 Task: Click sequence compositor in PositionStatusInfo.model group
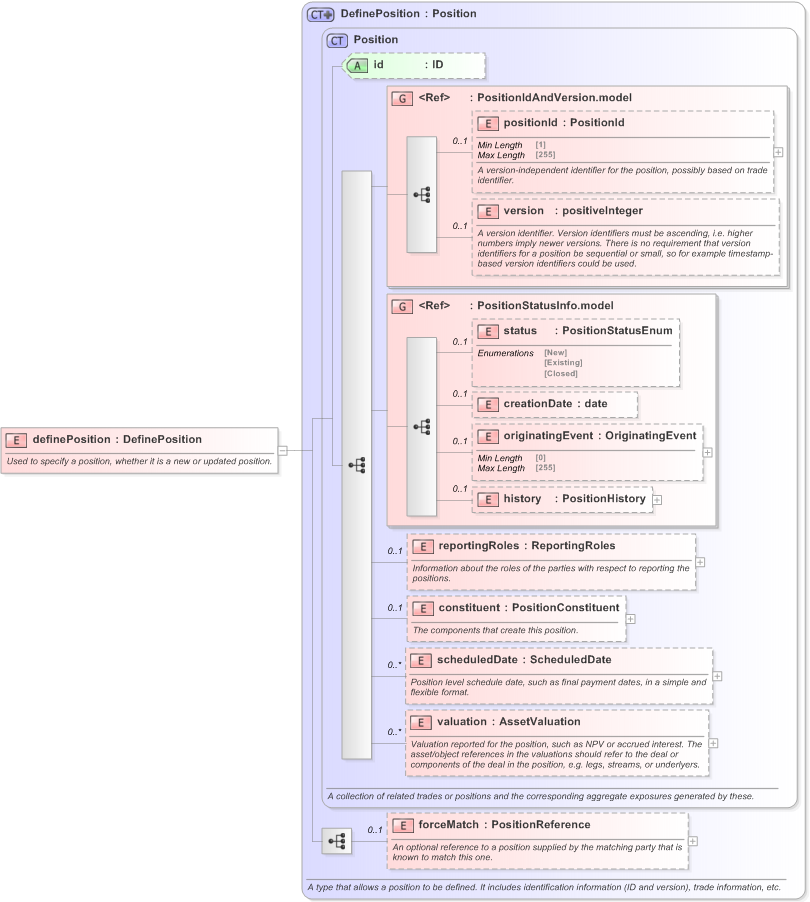pos(422,427)
